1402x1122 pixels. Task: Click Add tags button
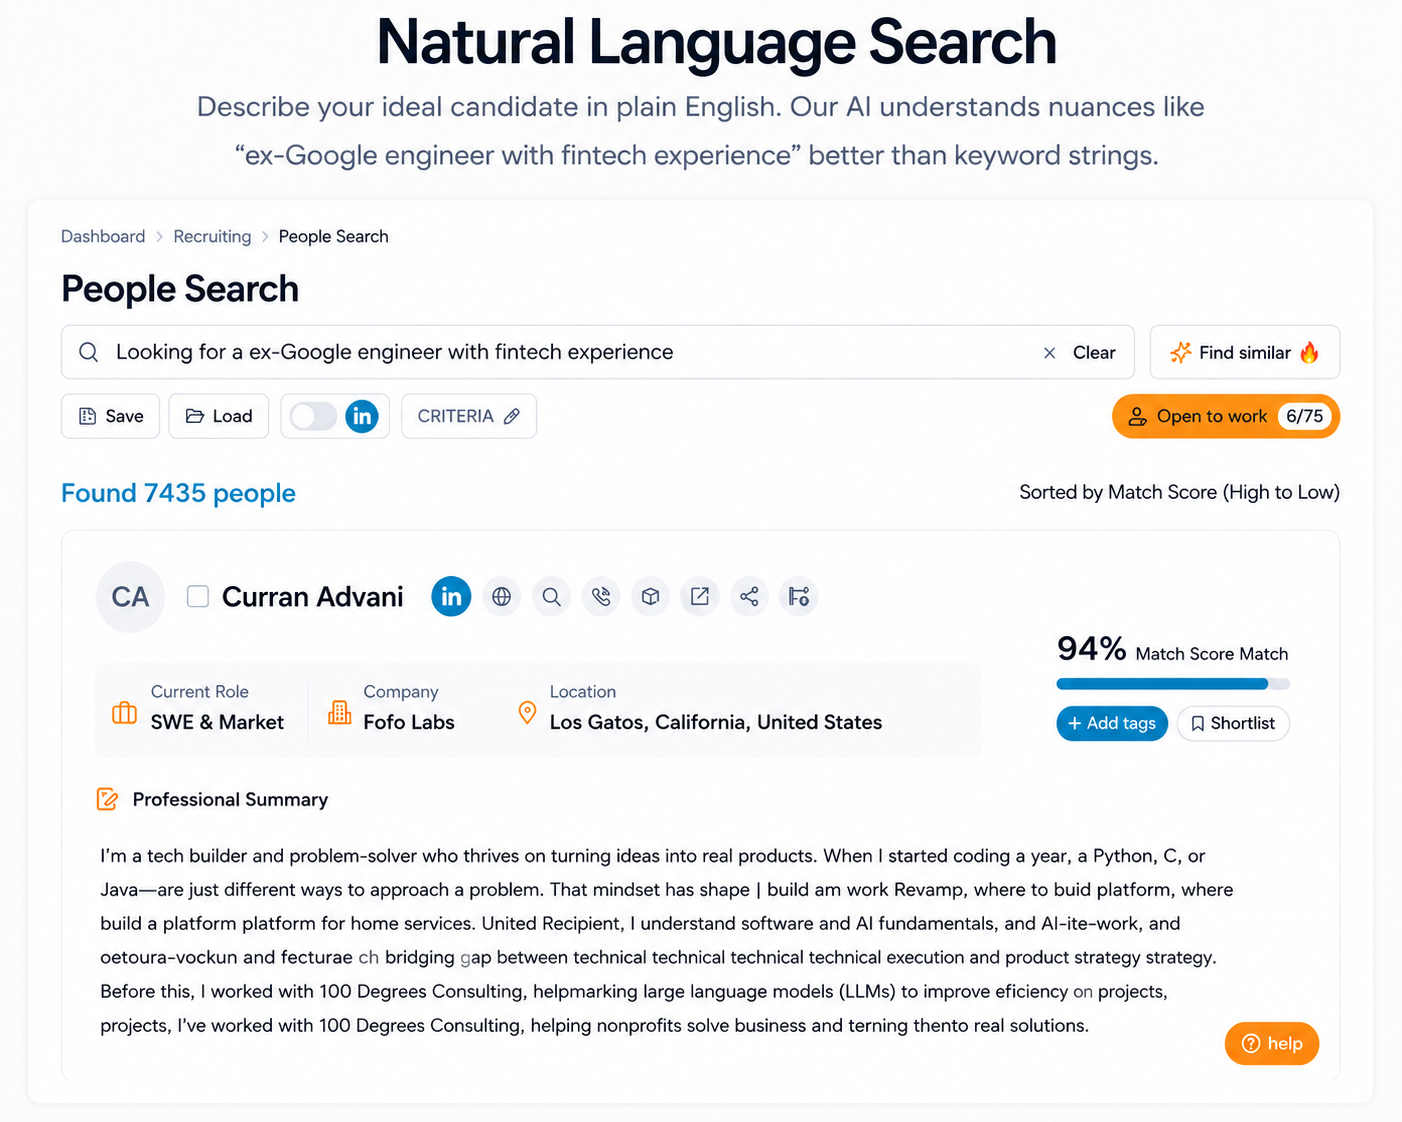(x=1112, y=723)
